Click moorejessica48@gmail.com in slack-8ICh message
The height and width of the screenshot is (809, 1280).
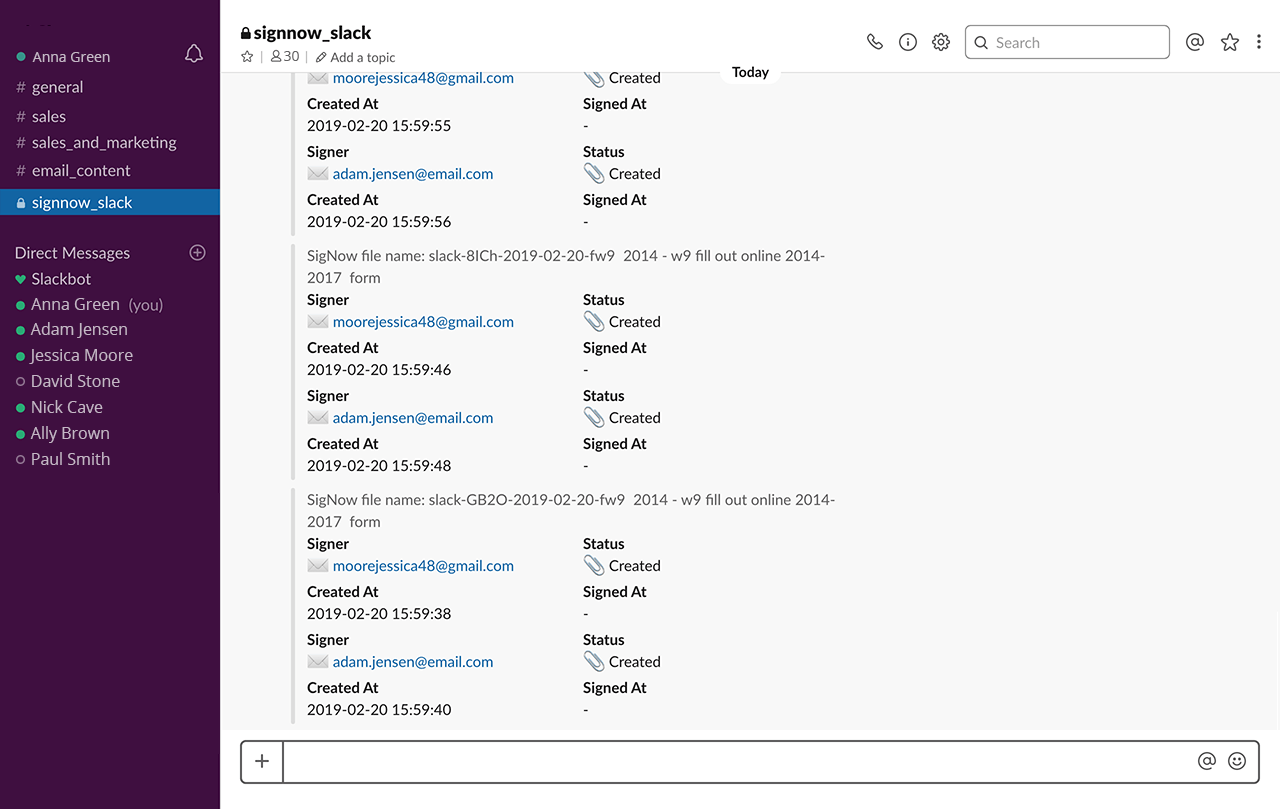pos(423,322)
